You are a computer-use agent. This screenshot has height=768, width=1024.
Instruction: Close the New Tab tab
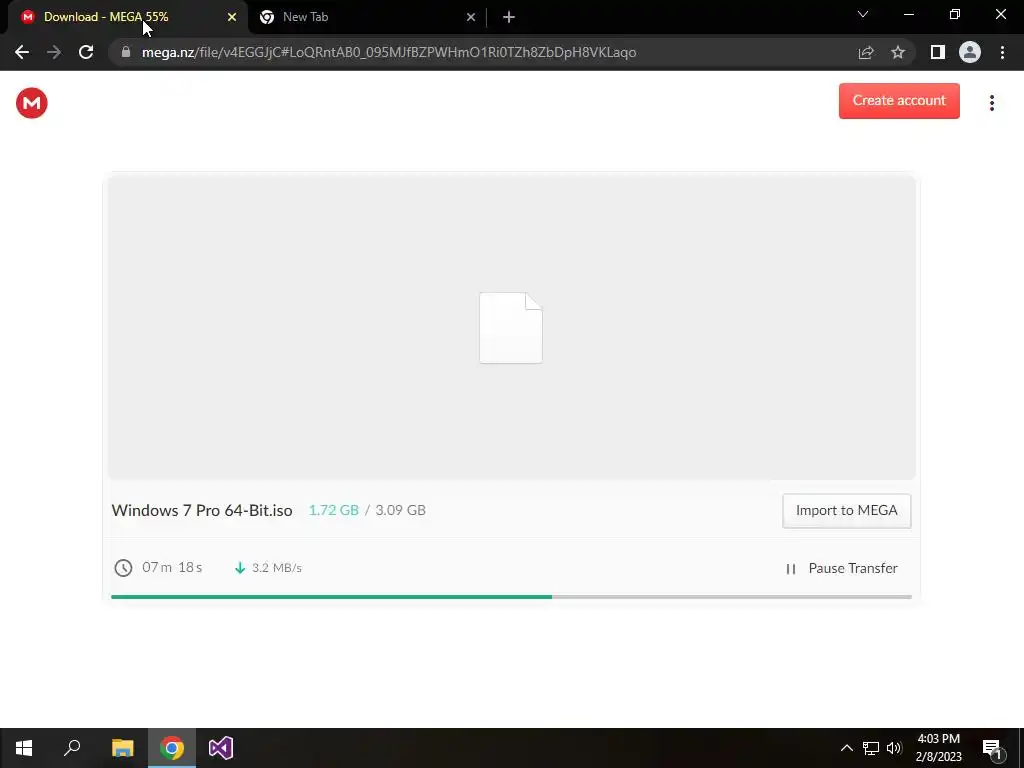471,17
